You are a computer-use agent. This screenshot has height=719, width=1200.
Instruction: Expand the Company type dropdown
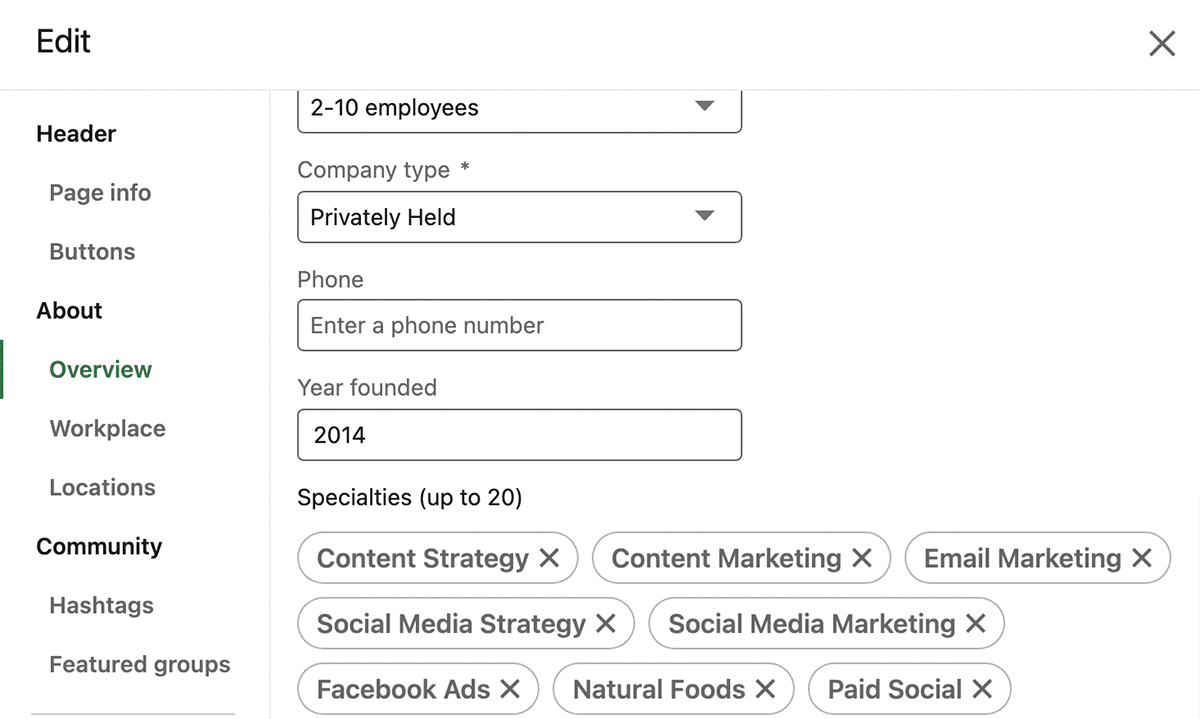pos(519,217)
